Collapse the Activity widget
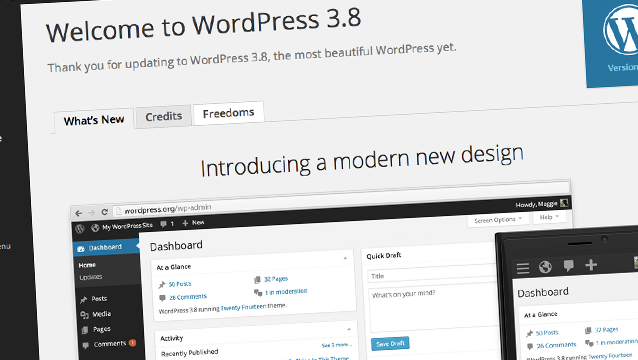Image resolution: width=638 pixels, height=360 pixels. pyautogui.click(x=349, y=329)
